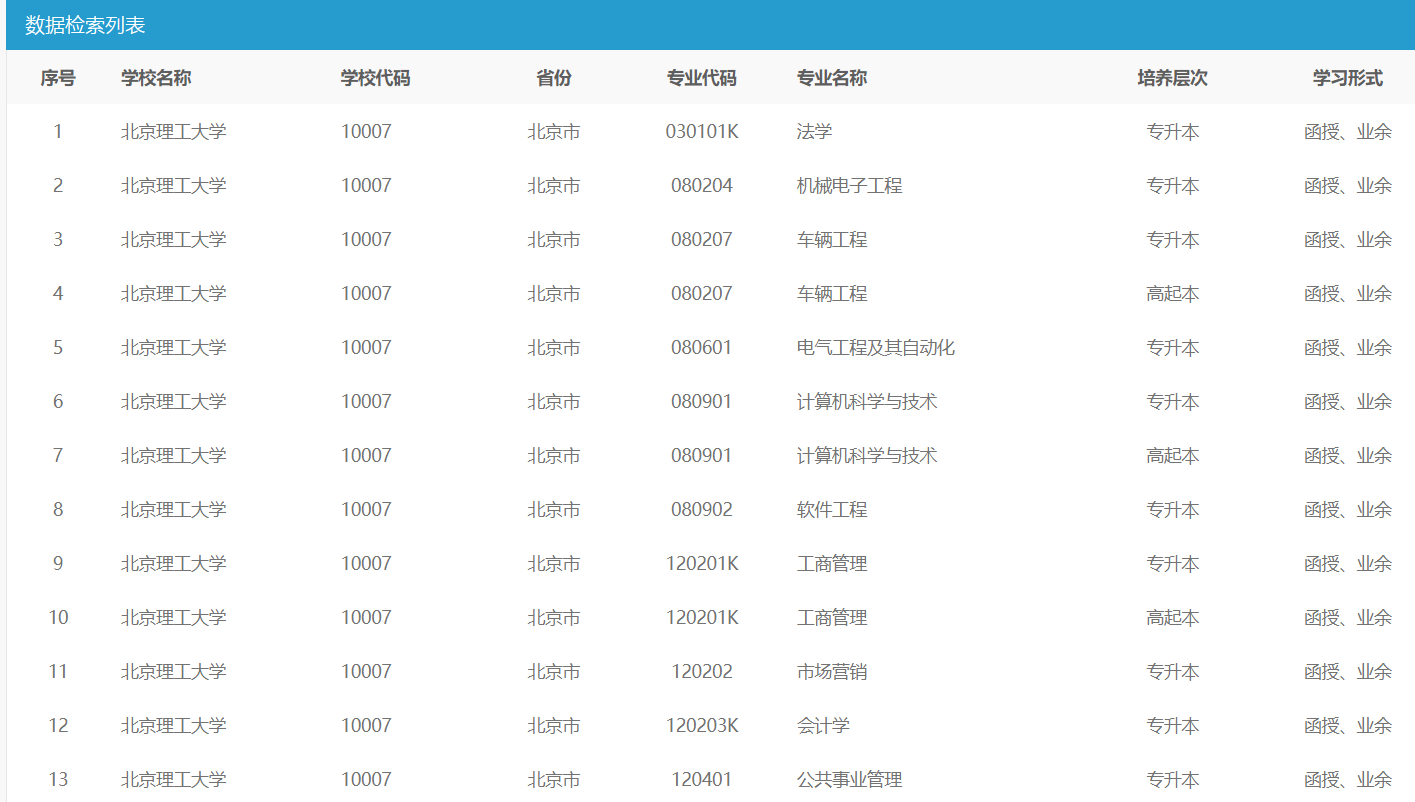
Task: Click 函授、业余 in the 机械电子工程 row
Action: [x=1348, y=185]
